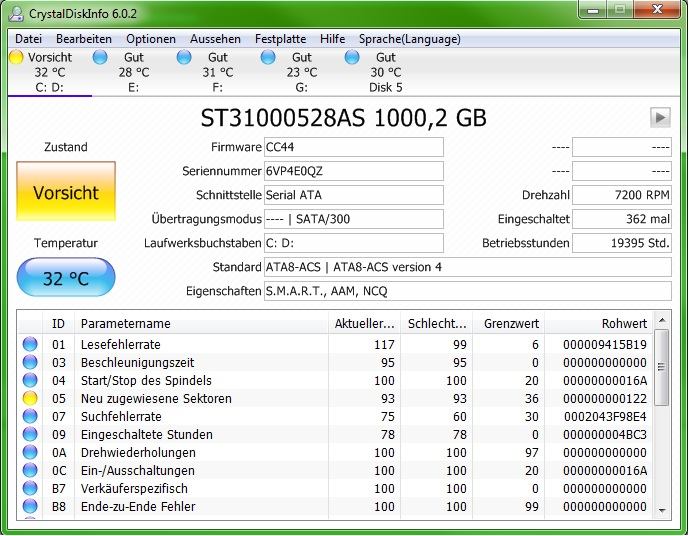Click raw value 000000004BC3

pyautogui.click(x=605, y=435)
